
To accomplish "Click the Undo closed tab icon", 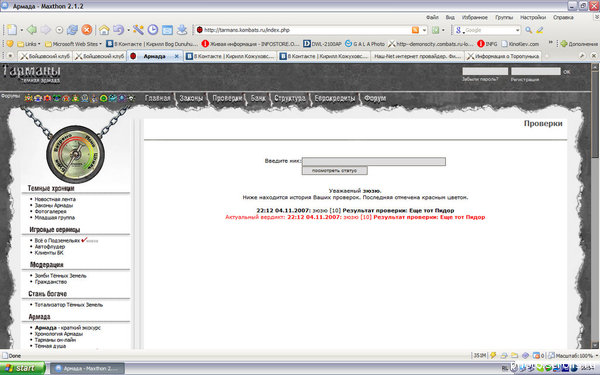I will (x=118, y=30).
